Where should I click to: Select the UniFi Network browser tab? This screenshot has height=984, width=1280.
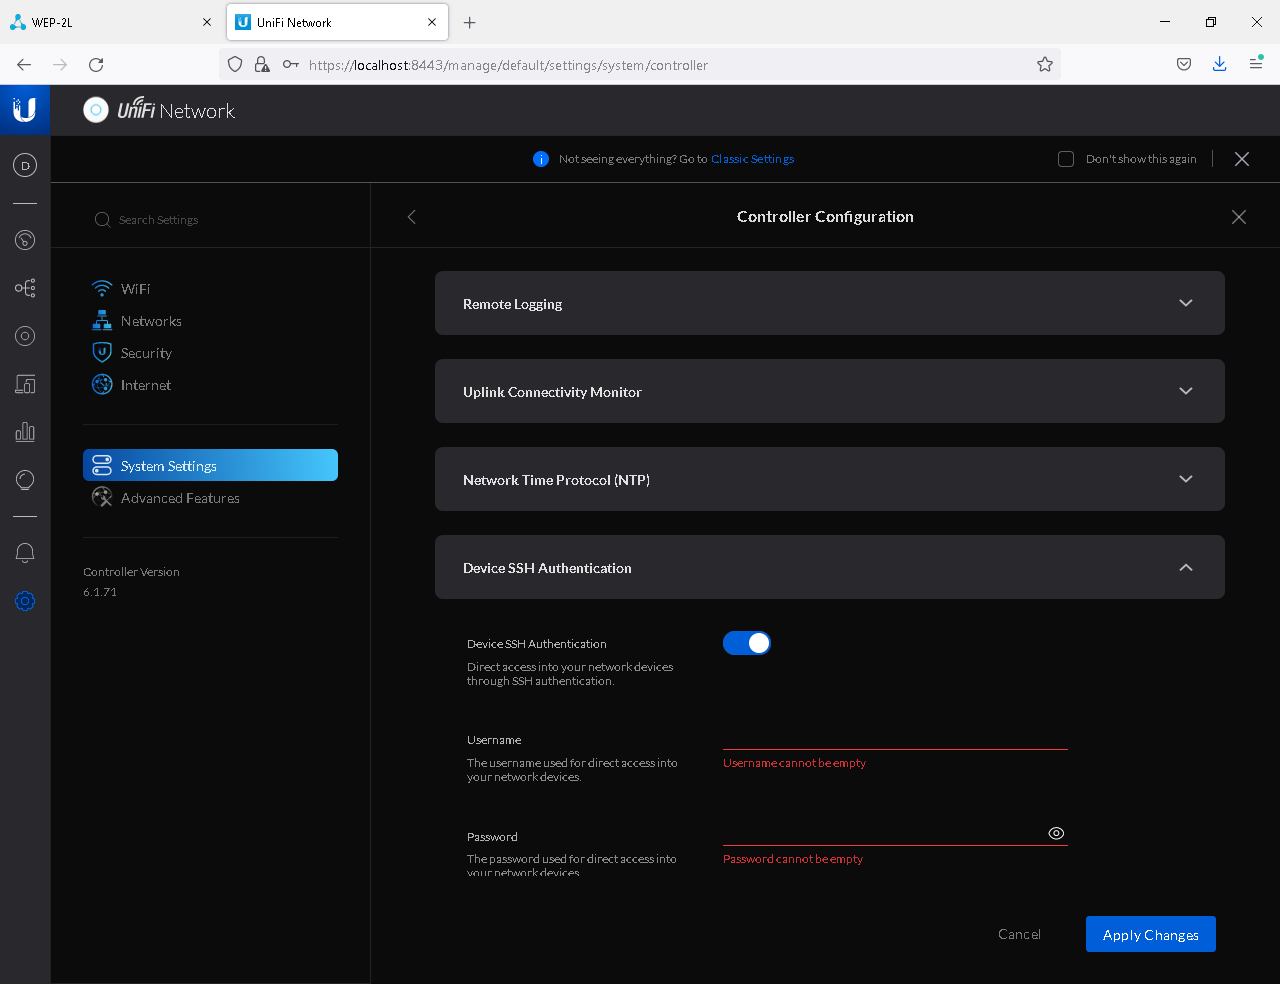(x=337, y=22)
